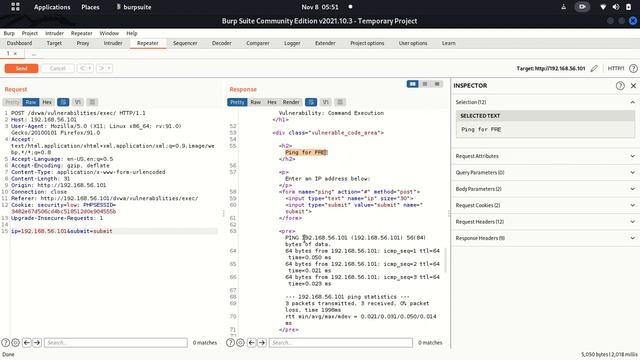The height and width of the screenshot is (360, 640).
Task: Select Raw view in the Request pane
Action: coord(31,102)
